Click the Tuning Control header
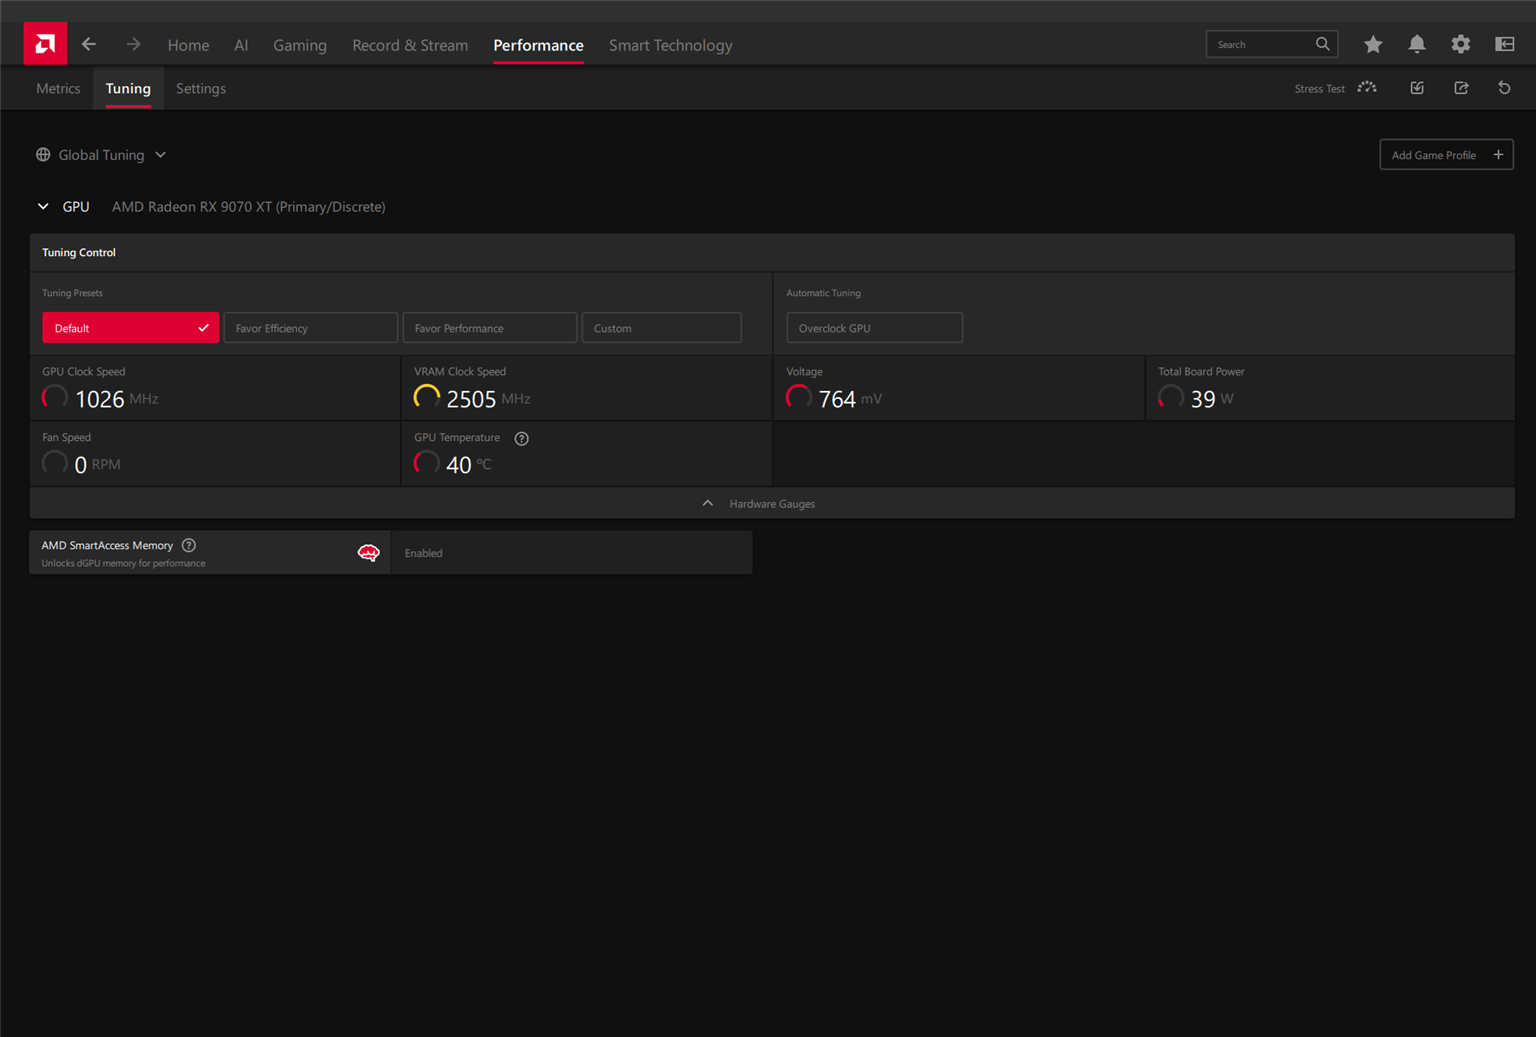 tap(79, 252)
